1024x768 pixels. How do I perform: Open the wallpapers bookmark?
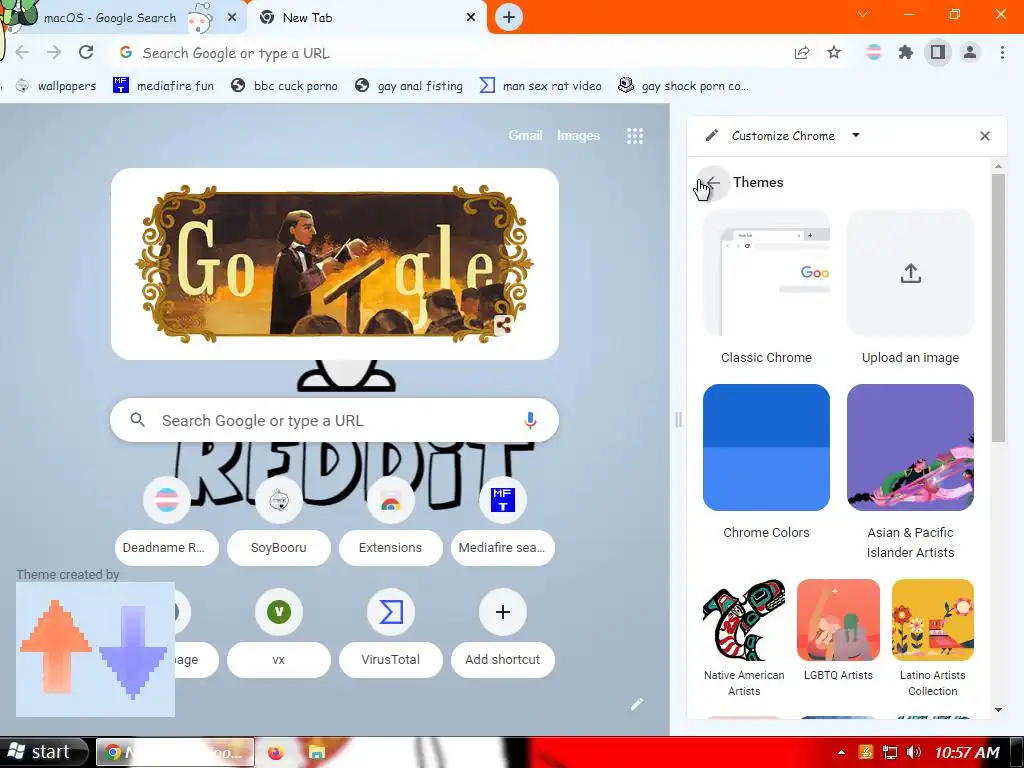[x=56, y=86]
